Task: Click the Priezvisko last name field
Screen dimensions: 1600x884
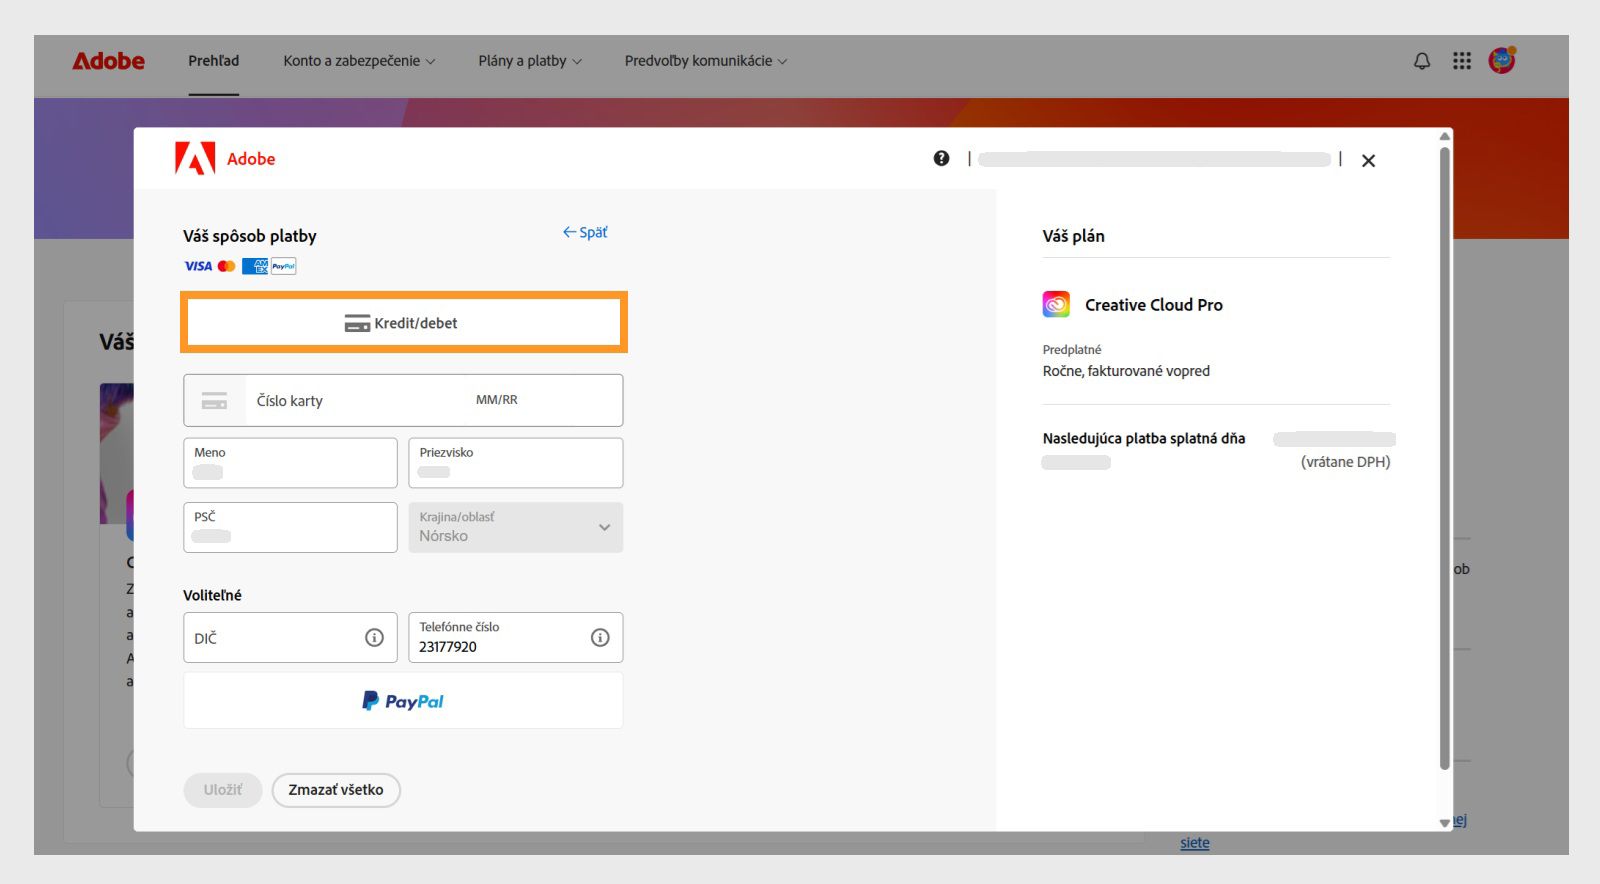Action: coord(516,463)
